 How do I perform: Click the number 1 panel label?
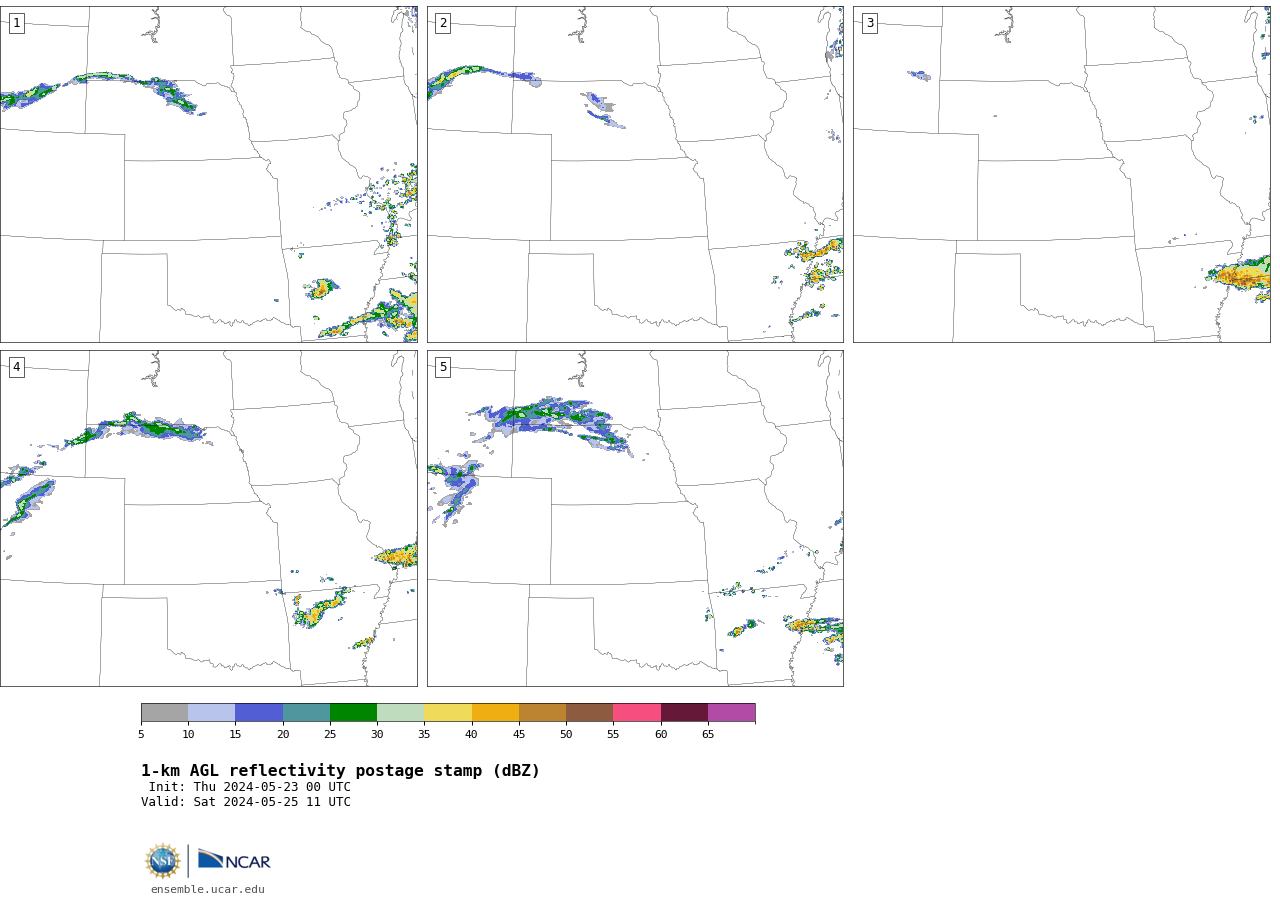pyautogui.click(x=16, y=23)
